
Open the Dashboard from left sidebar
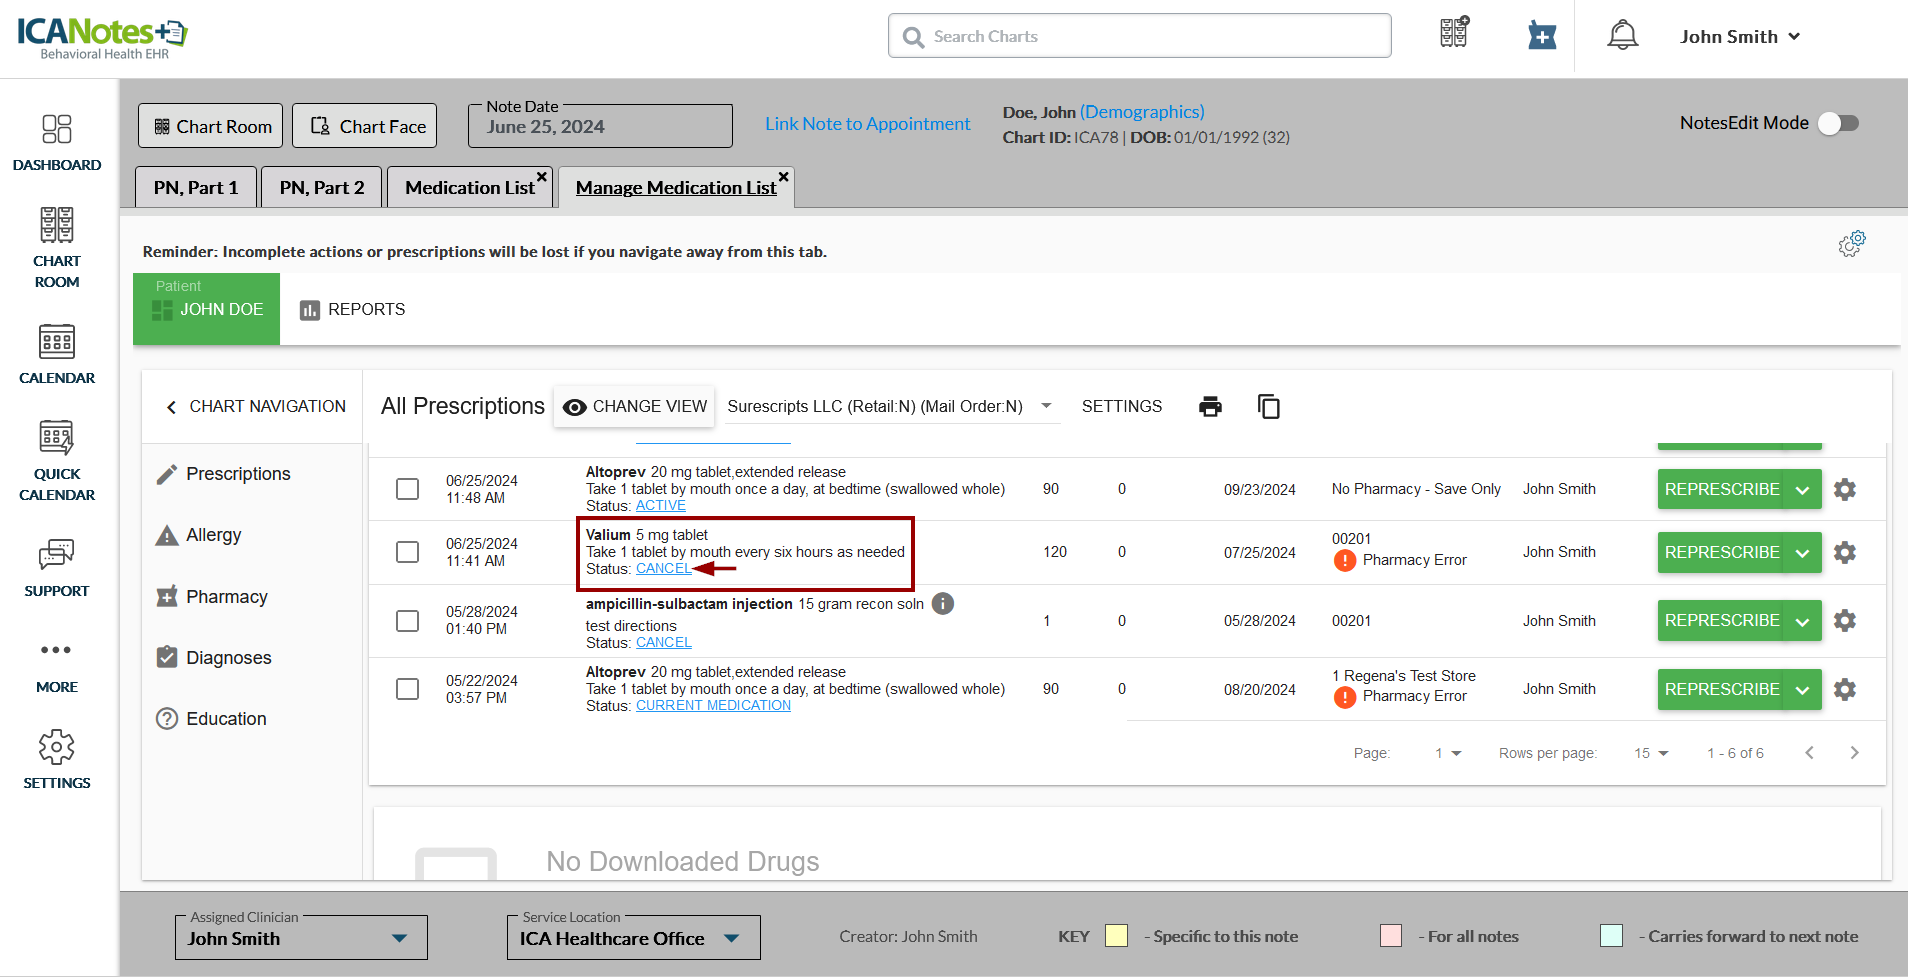coord(57,142)
